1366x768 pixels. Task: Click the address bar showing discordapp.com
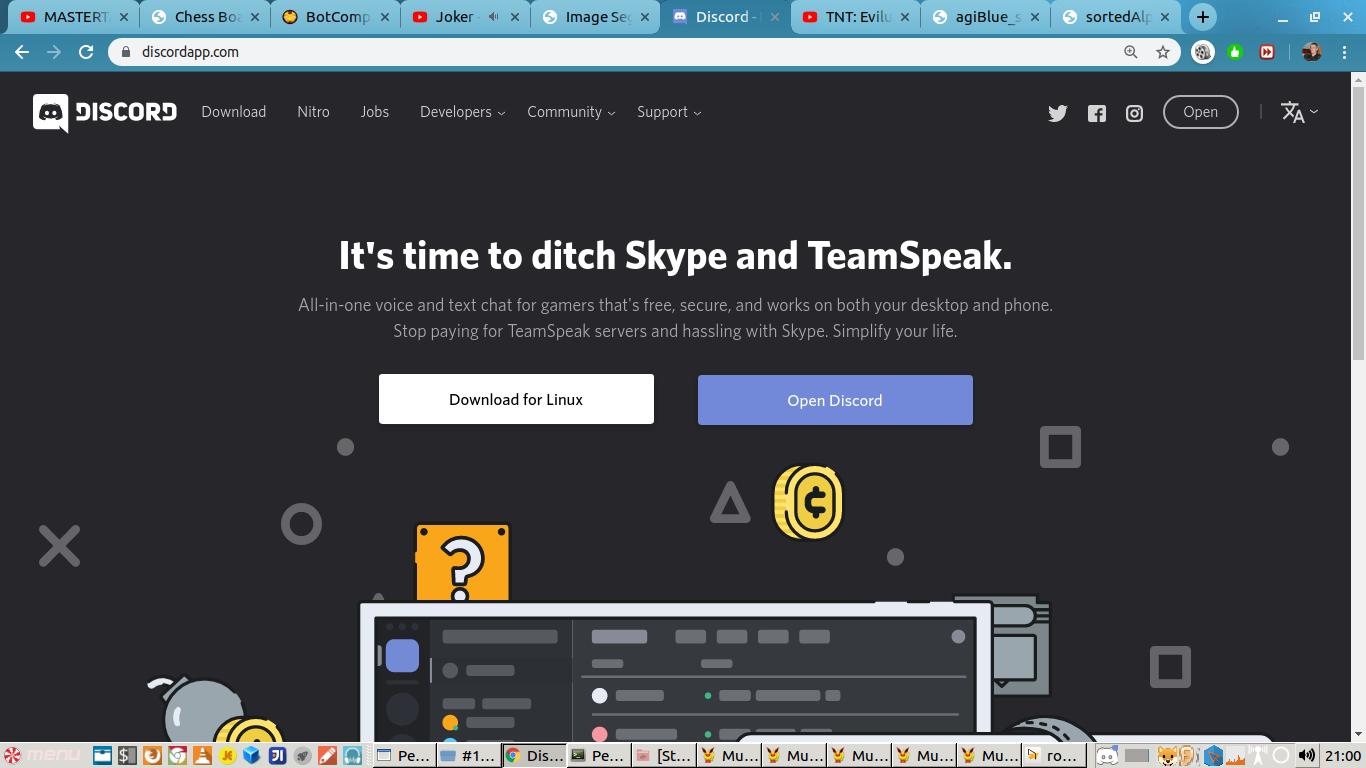click(600, 52)
